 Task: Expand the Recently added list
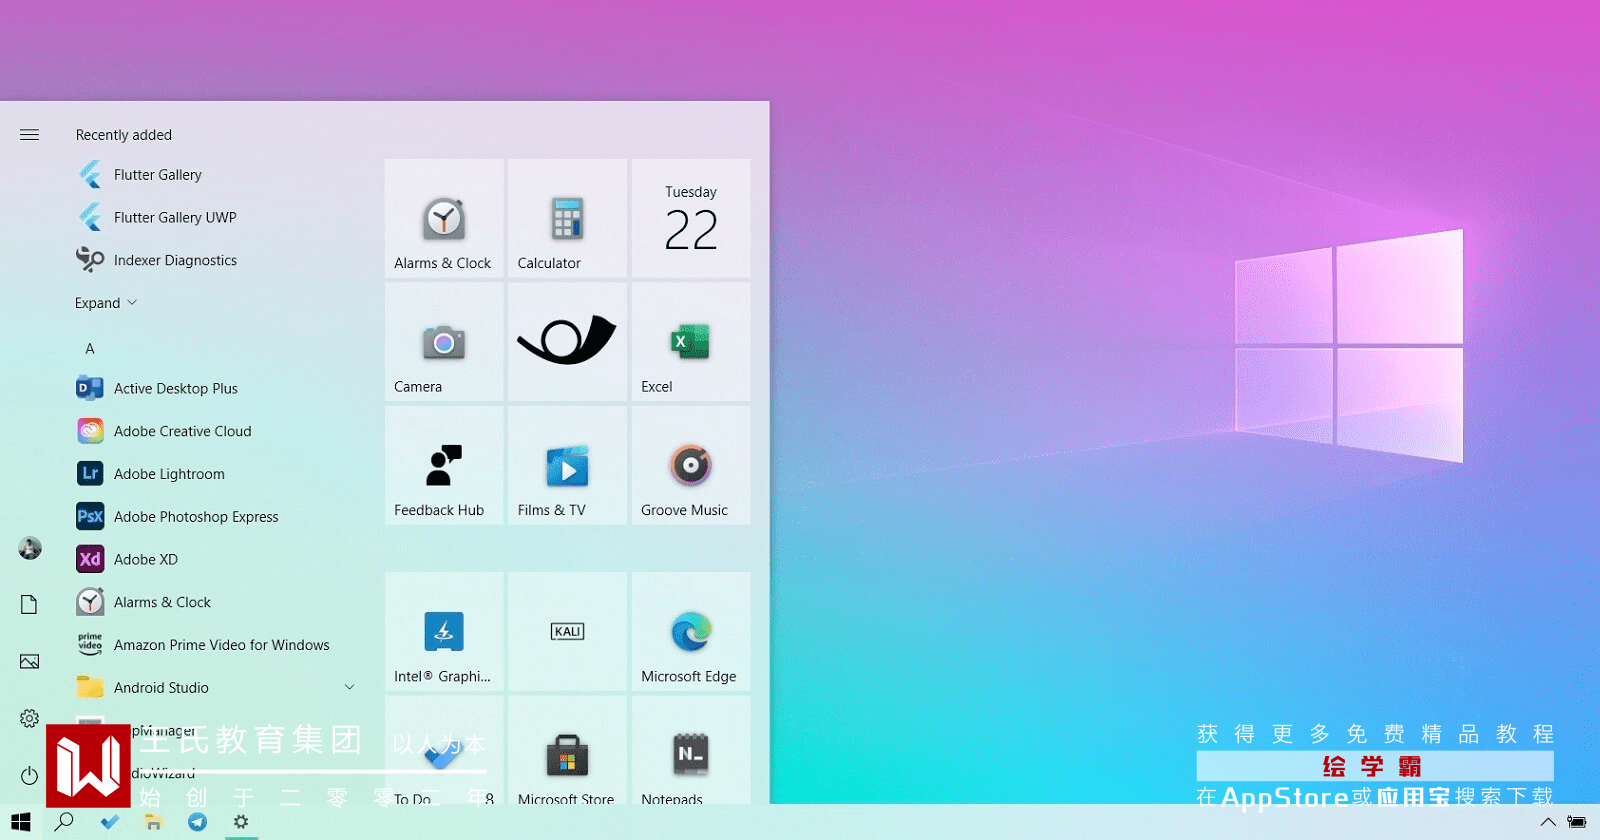click(x=105, y=303)
